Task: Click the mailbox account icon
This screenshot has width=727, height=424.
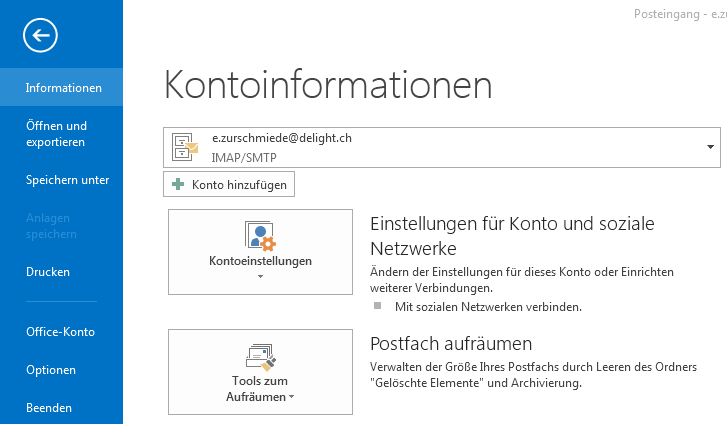Action: pos(185,147)
